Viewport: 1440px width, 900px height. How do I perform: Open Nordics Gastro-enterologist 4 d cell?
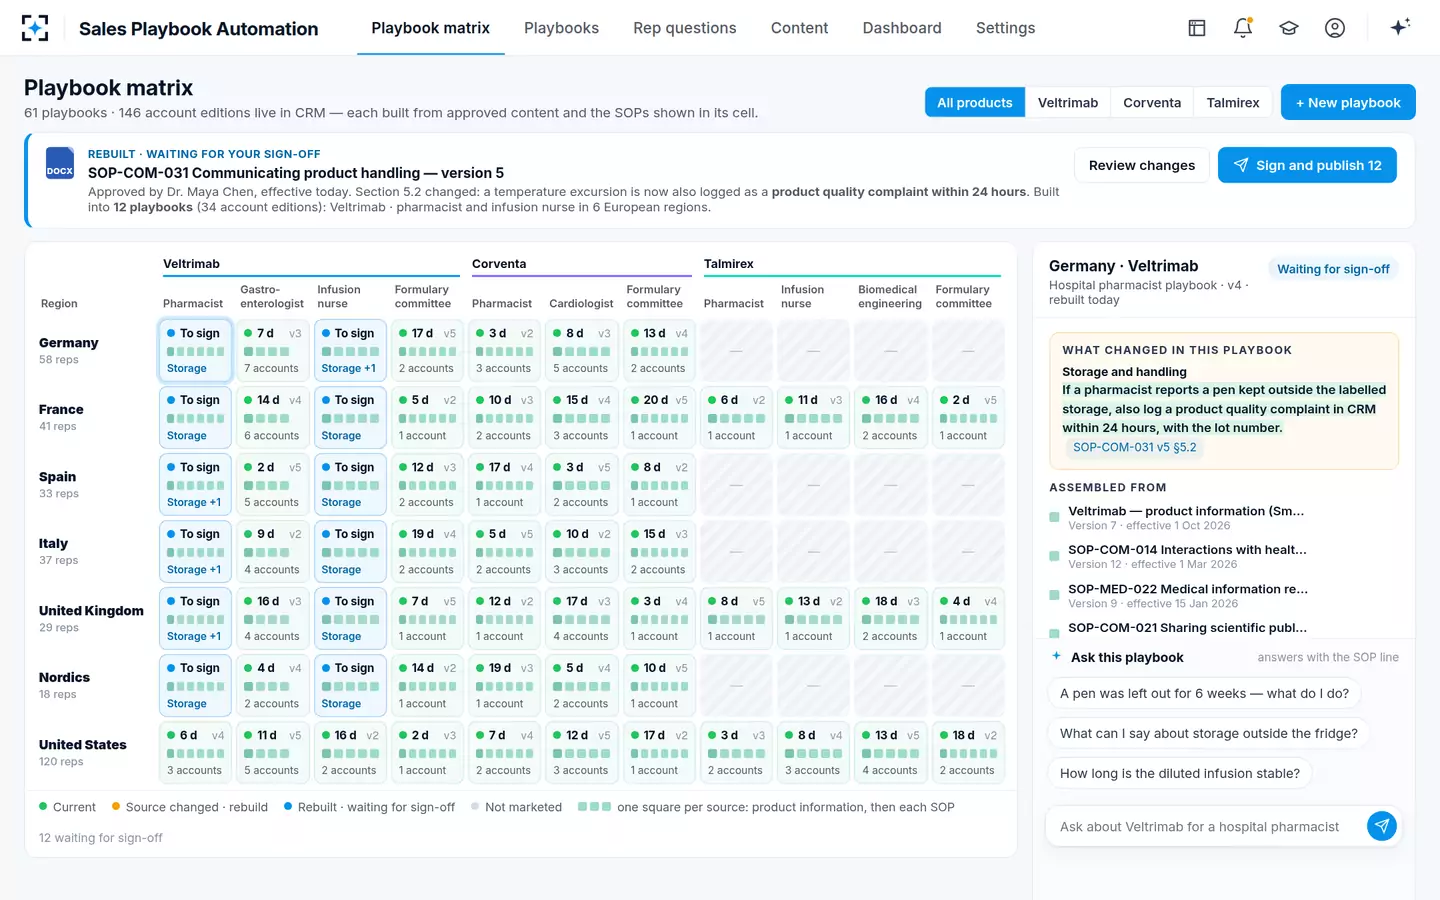[273, 685]
